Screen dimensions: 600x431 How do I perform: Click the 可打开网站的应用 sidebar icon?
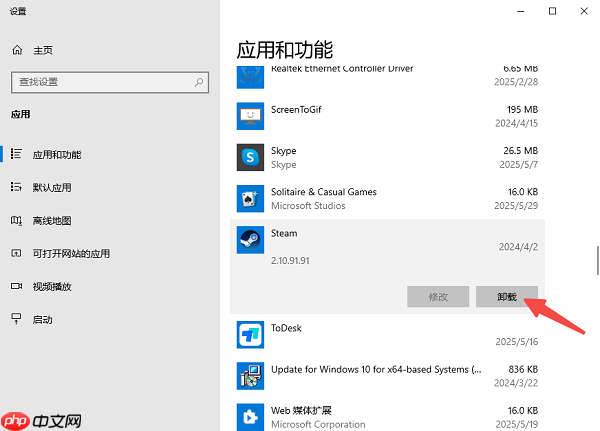(x=16, y=253)
